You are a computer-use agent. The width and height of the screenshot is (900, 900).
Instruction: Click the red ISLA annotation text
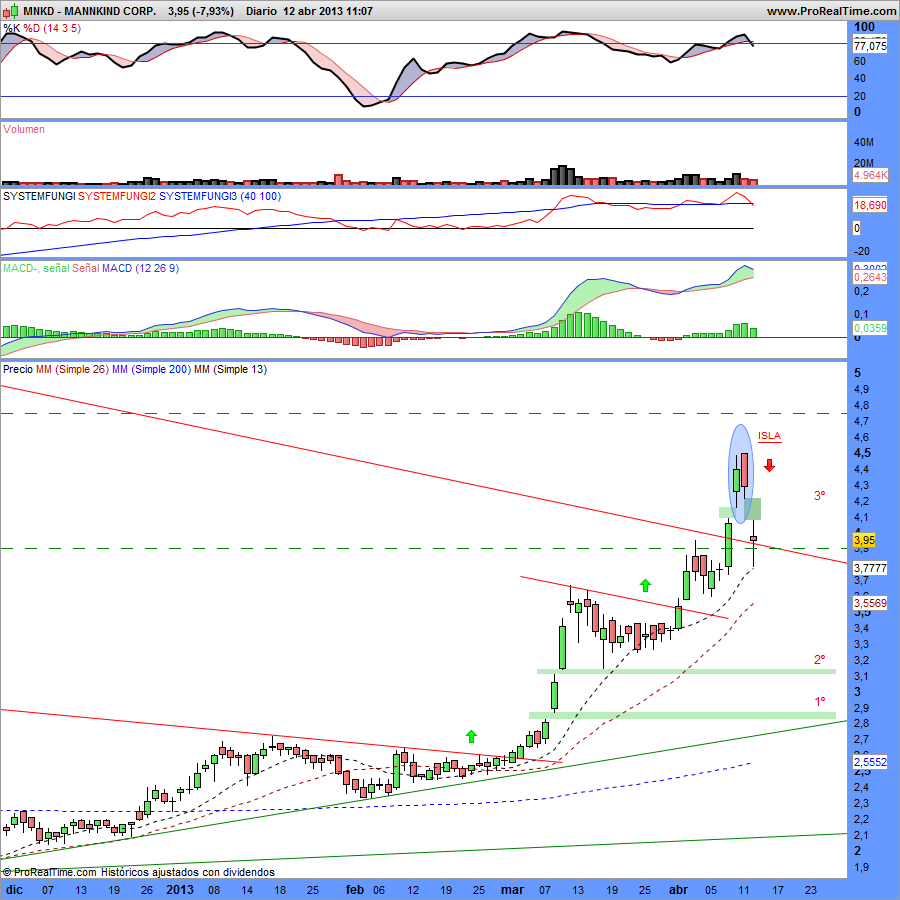(x=769, y=436)
